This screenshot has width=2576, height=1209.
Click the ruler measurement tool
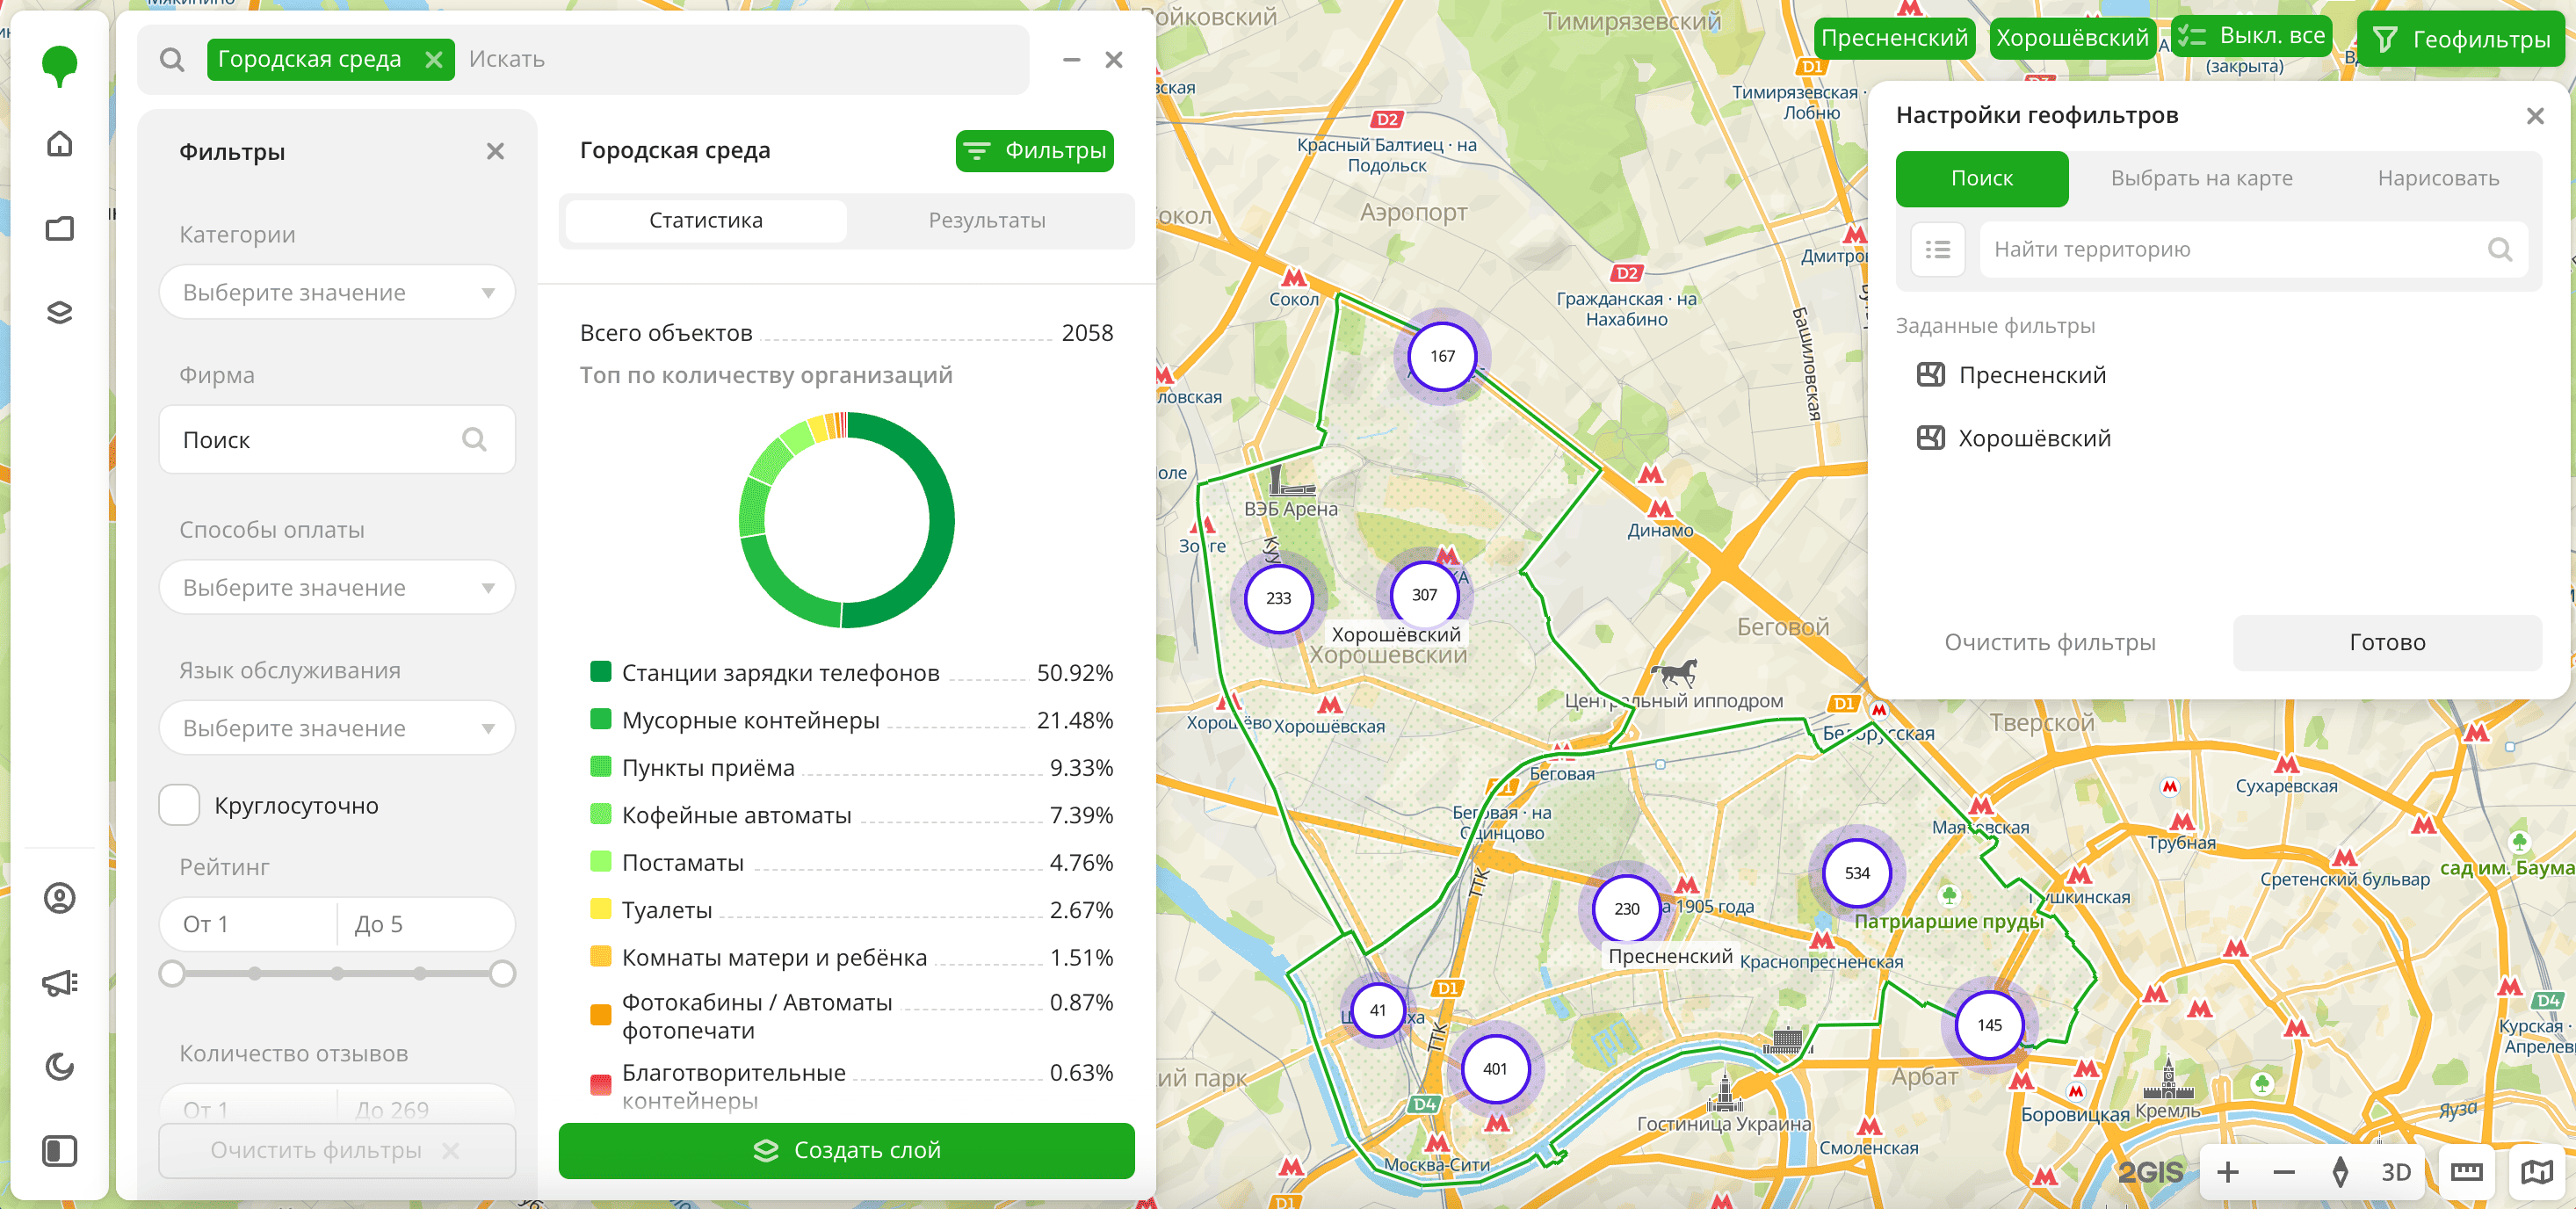tap(2466, 1172)
